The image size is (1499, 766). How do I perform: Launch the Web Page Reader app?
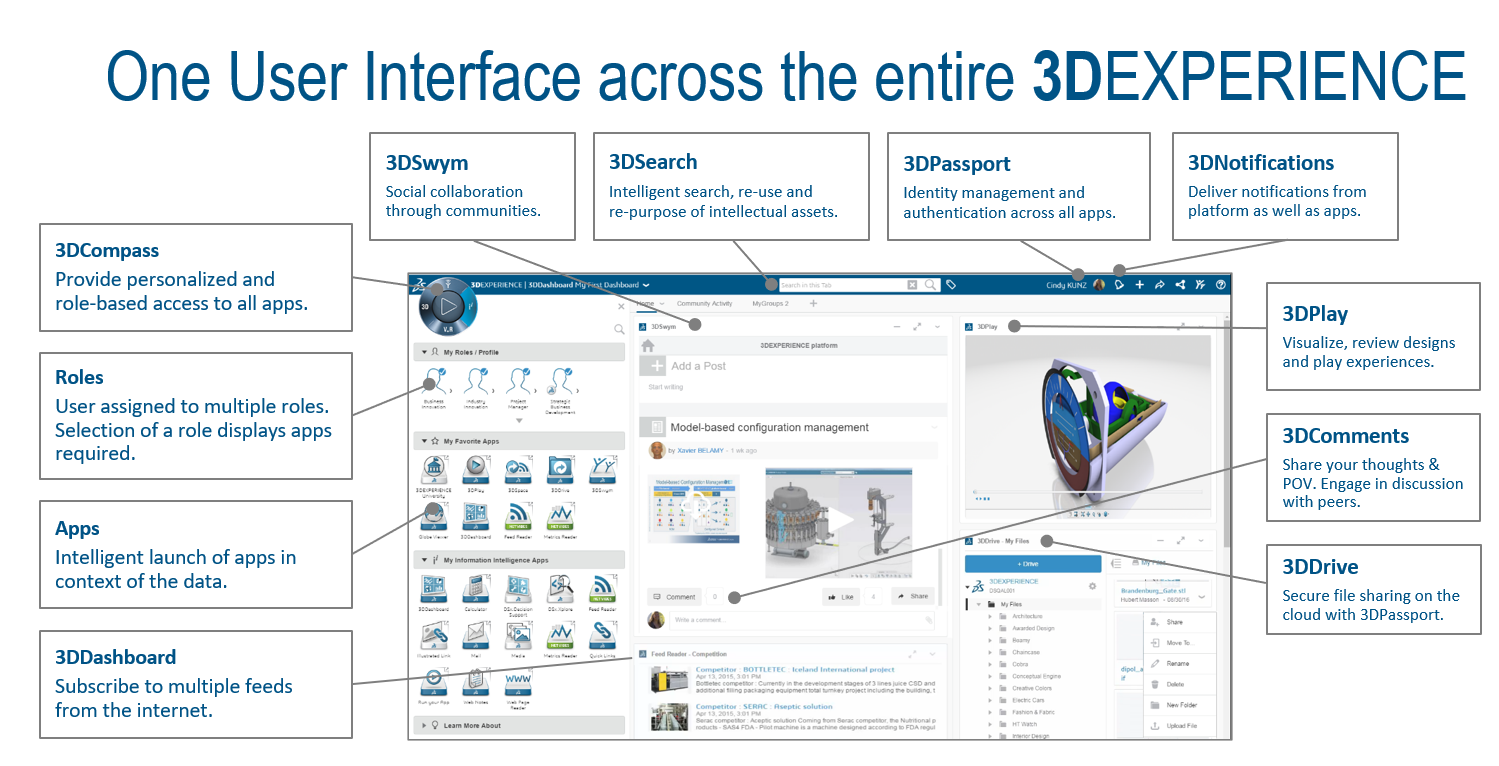tap(518, 683)
